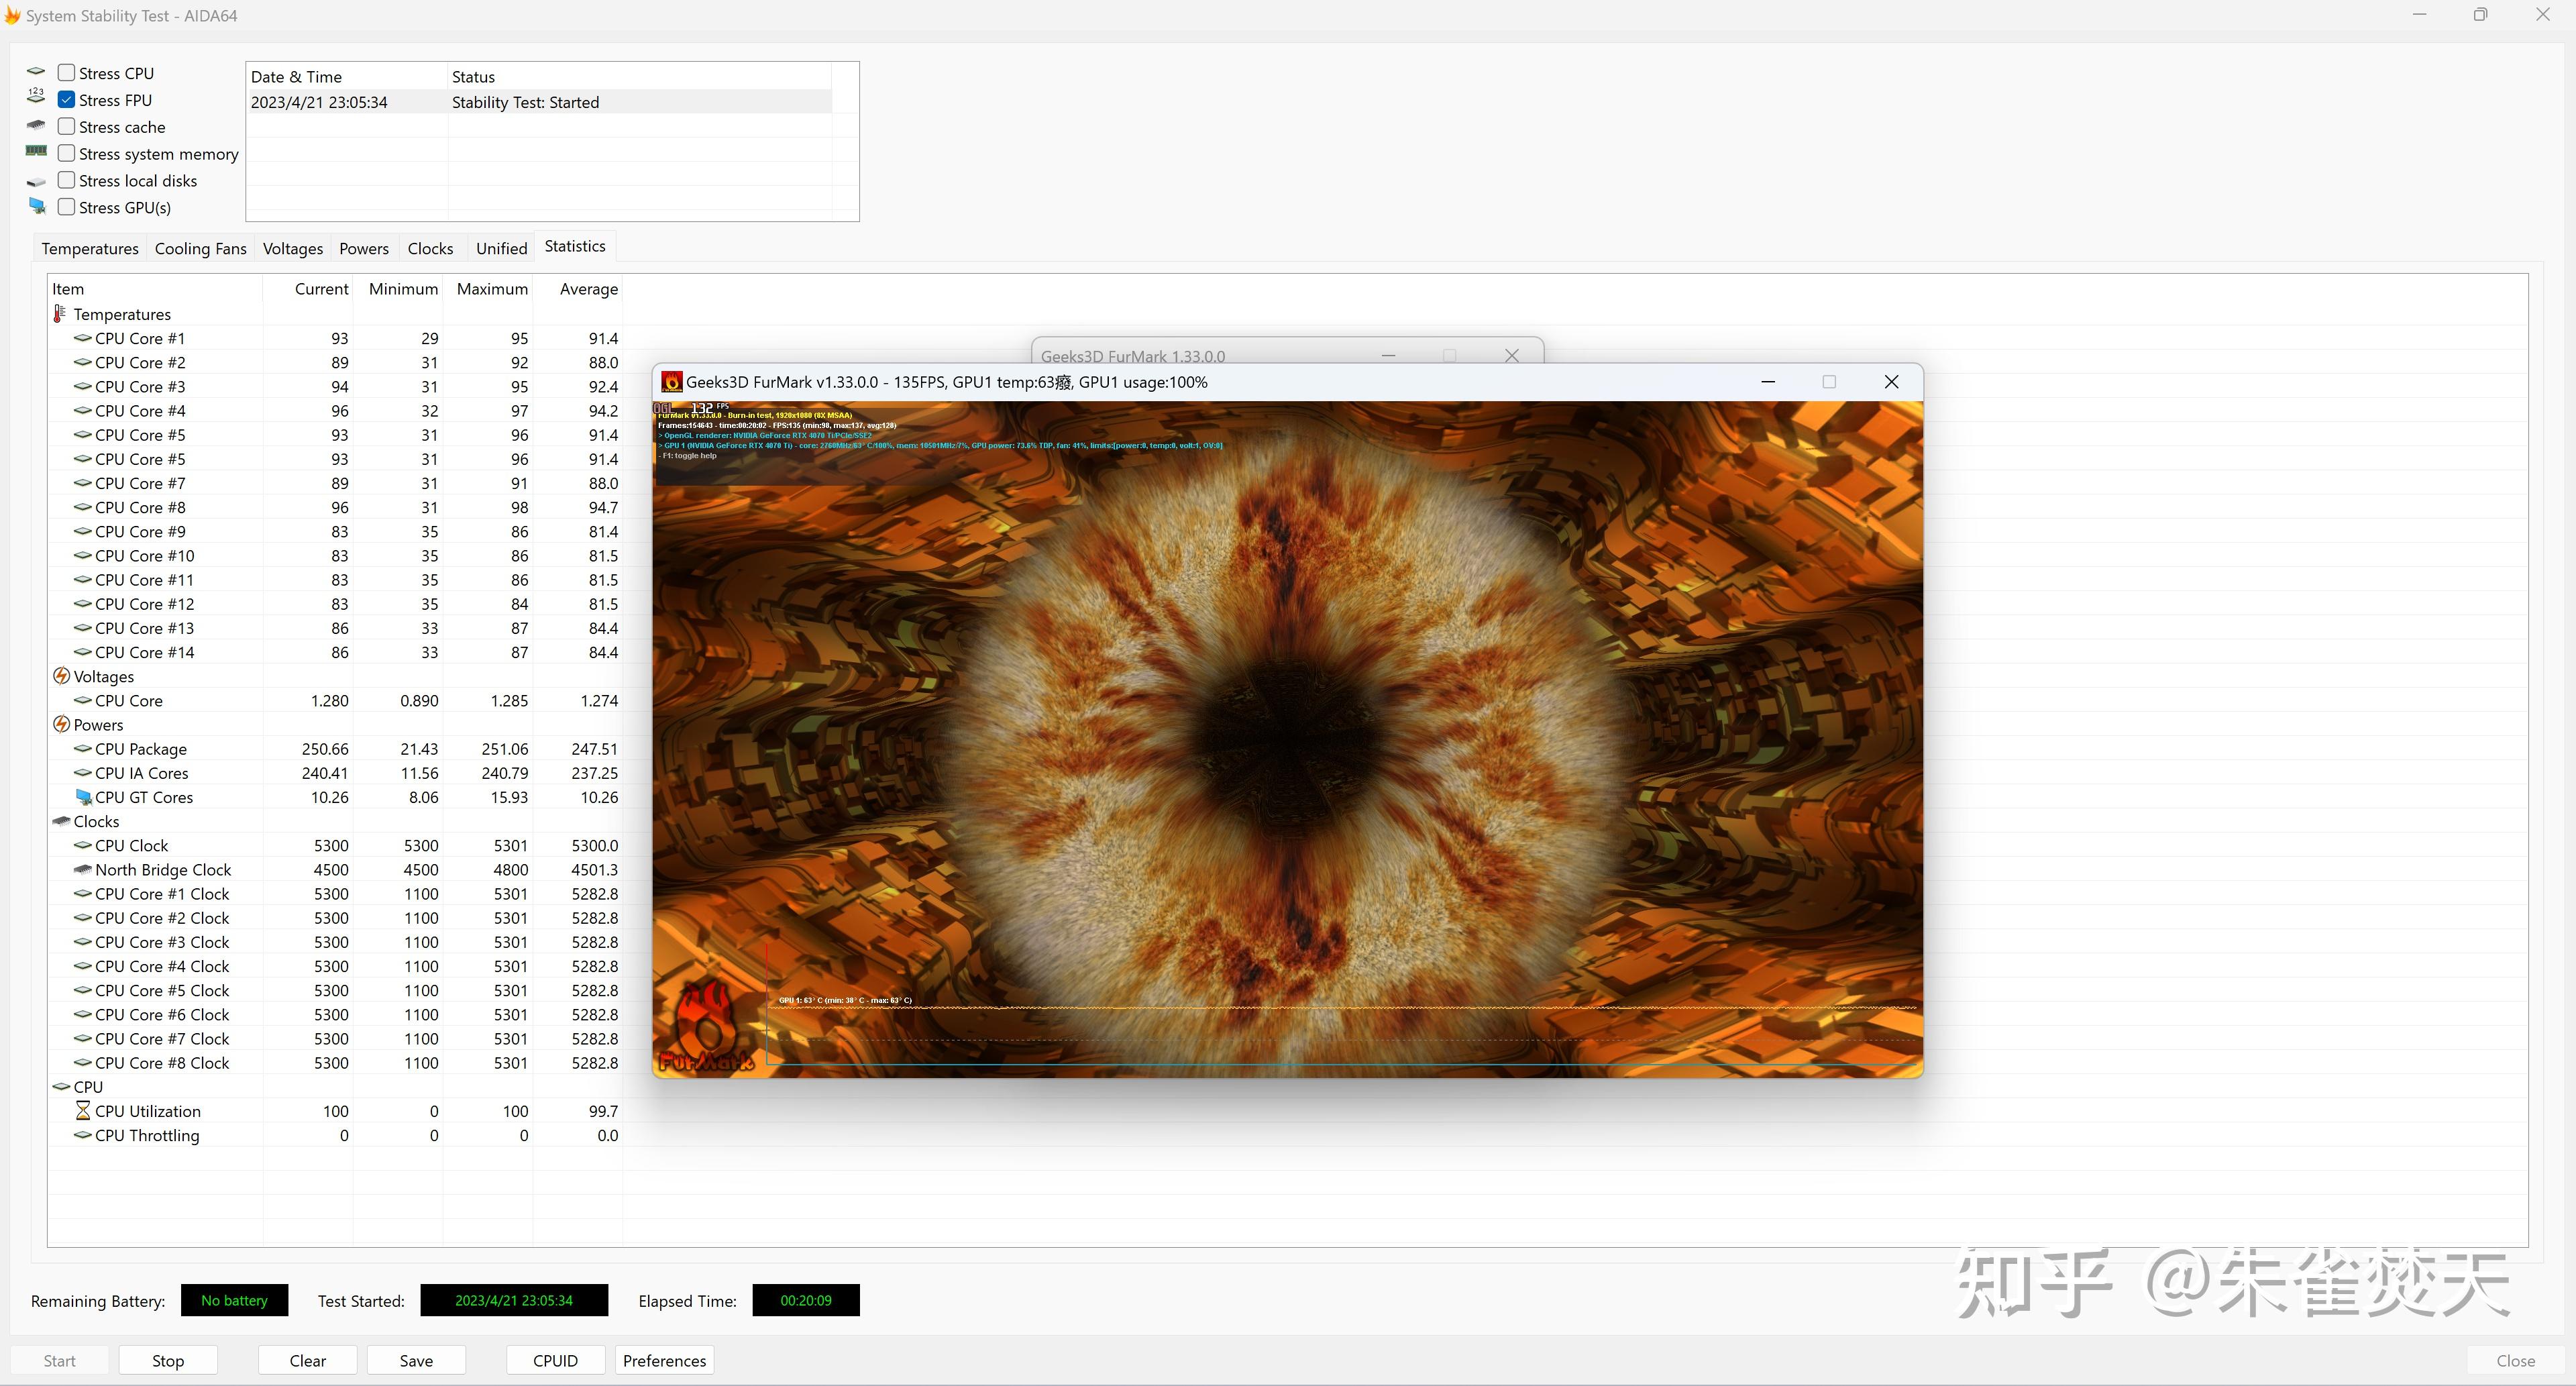Select the Unified tab
The image size is (2576, 1386).
501,248
